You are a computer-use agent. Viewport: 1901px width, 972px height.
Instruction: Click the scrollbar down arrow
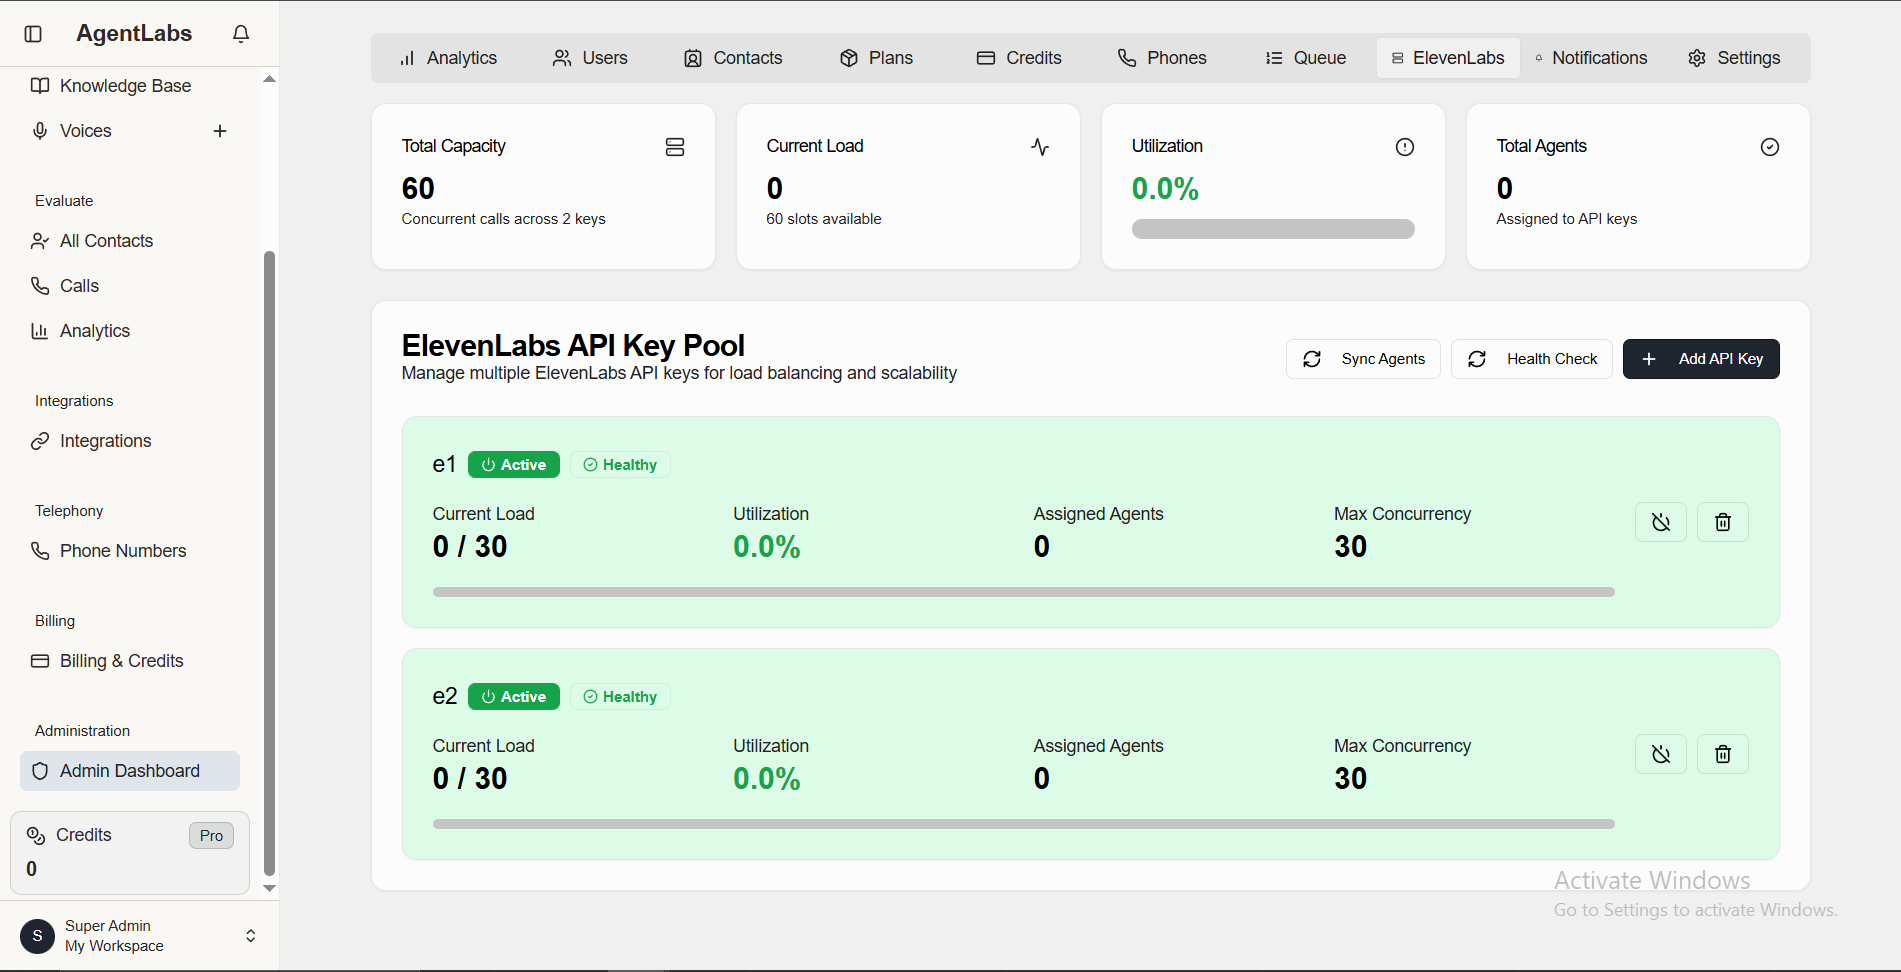point(268,888)
